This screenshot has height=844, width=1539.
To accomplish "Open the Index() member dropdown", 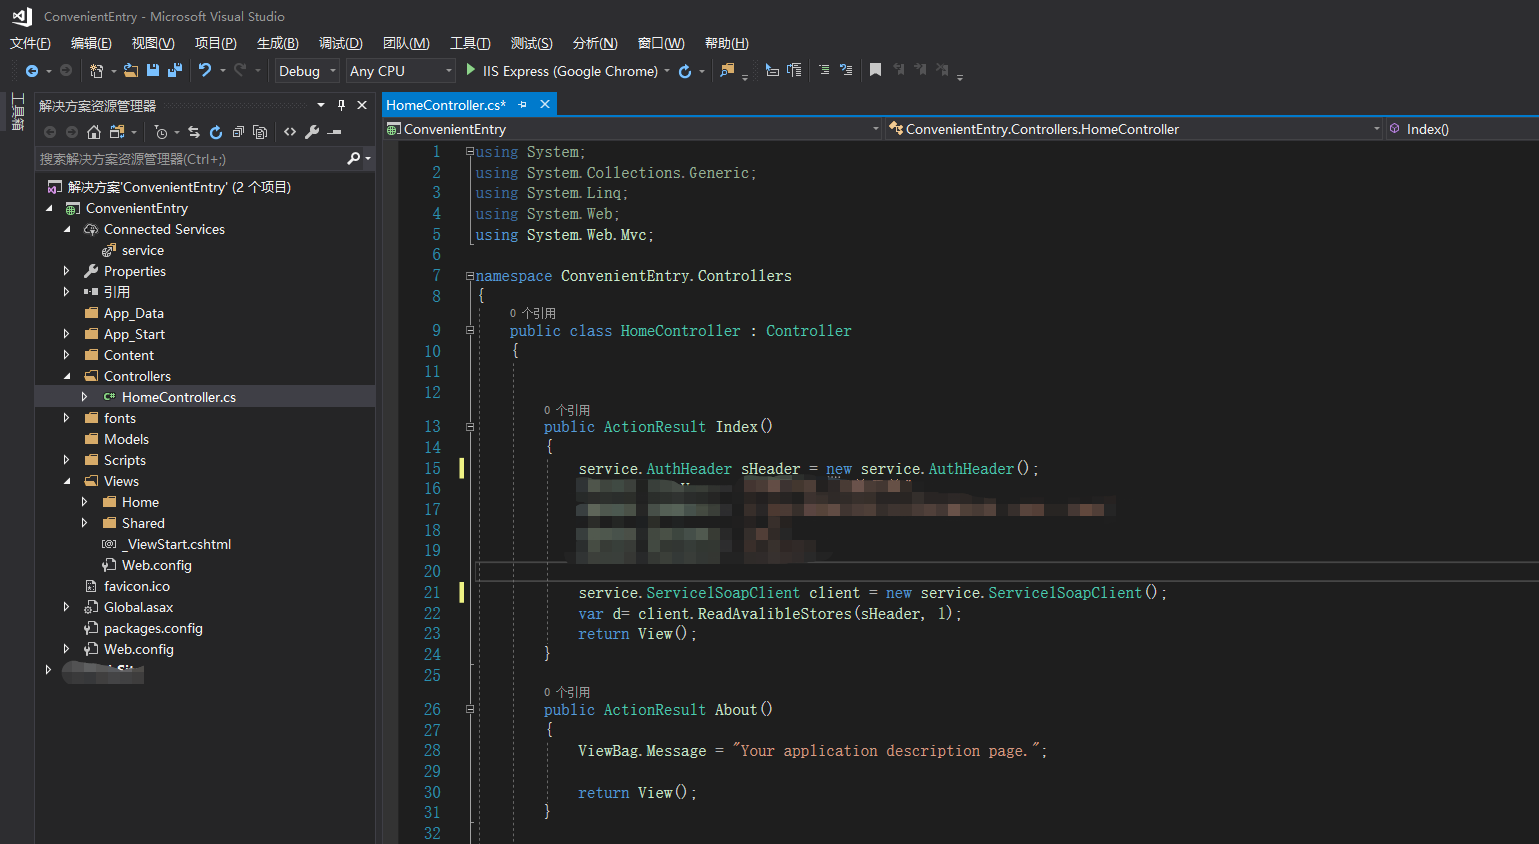I will [1462, 129].
